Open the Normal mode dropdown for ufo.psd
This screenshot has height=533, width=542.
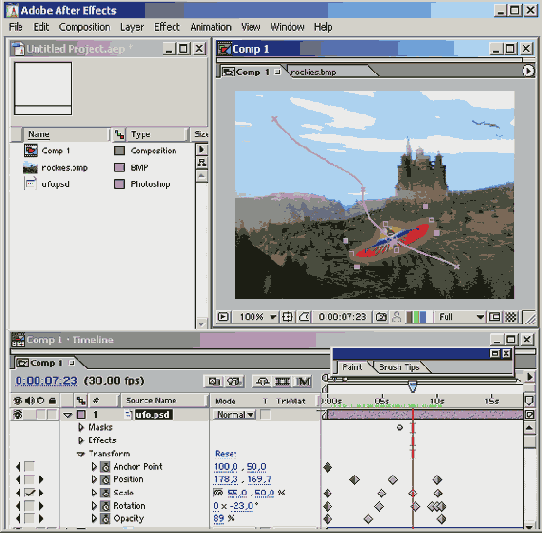point(235,414)
